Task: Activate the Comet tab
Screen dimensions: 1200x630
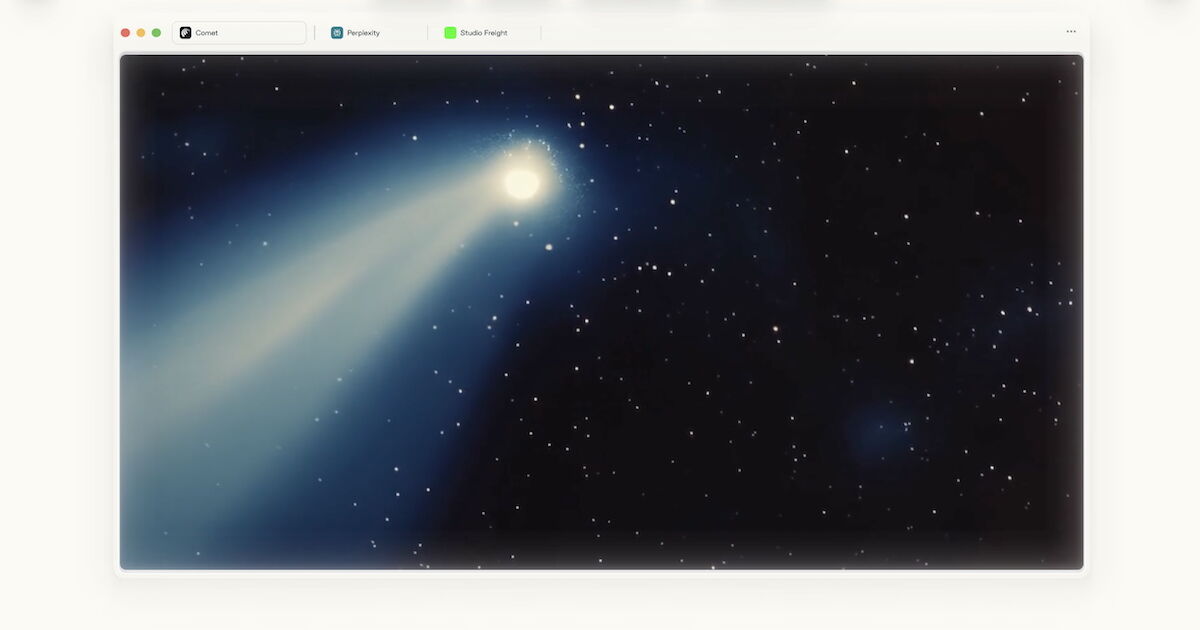Action: click(x=239, y=32)
